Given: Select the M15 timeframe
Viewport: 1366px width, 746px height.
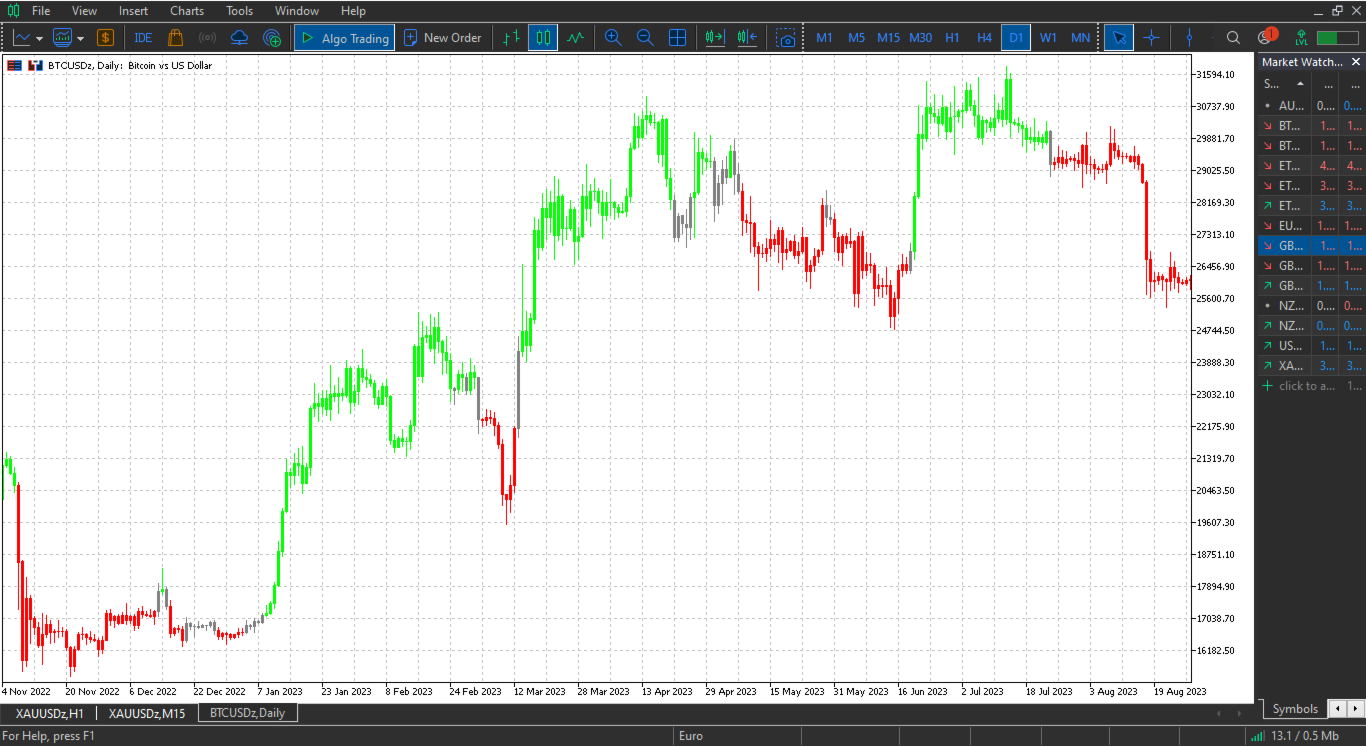Looking at the screenshot, I should coord(888,38).
